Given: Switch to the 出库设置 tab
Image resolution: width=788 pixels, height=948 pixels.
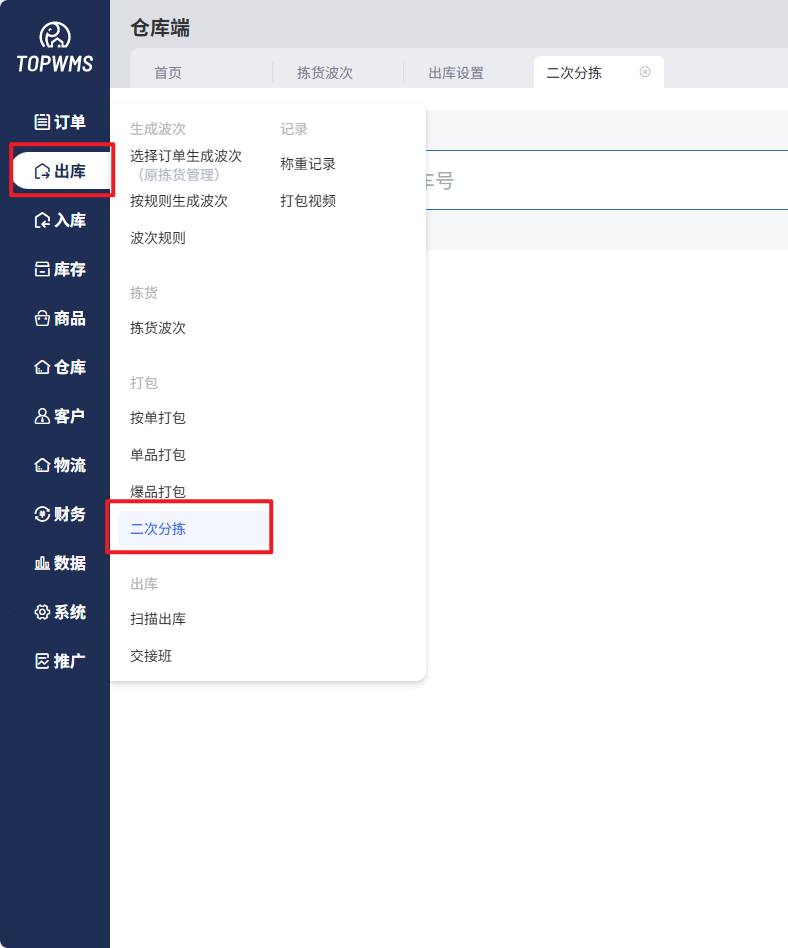Looking at the screenshot, I should coord(456,73).
